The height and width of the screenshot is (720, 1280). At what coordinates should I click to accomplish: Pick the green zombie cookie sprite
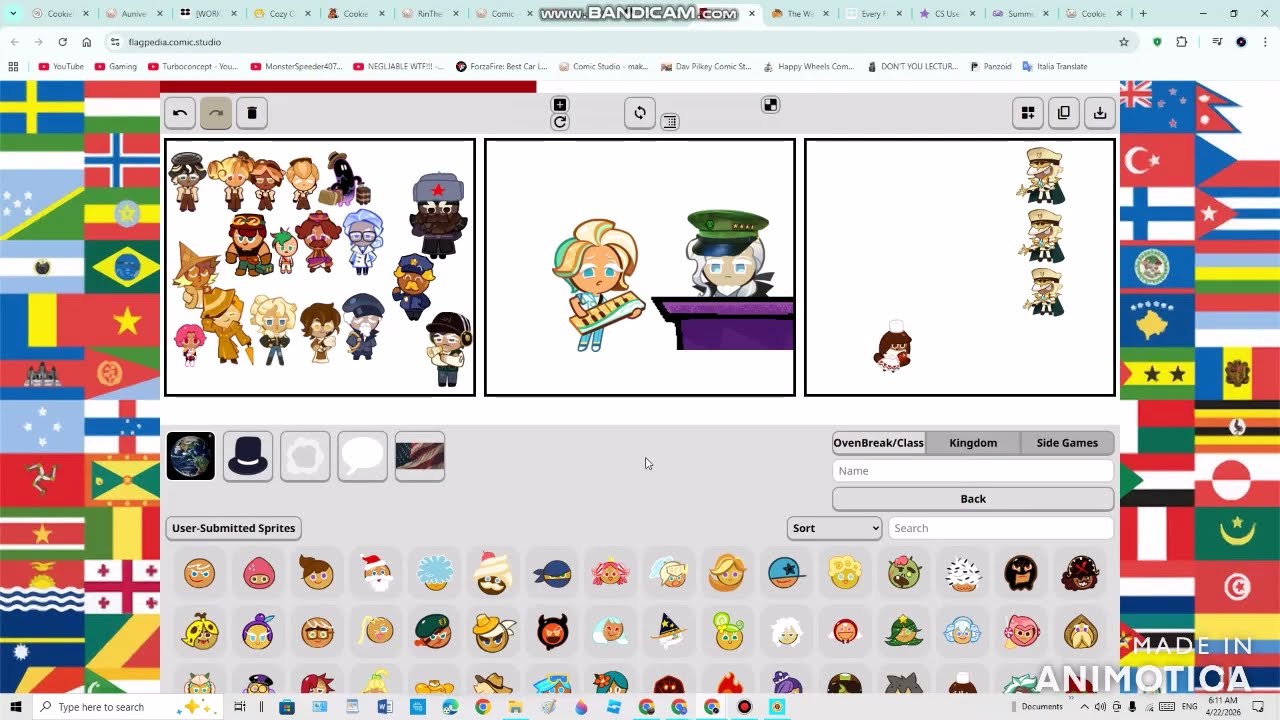(x=904, y=573)
